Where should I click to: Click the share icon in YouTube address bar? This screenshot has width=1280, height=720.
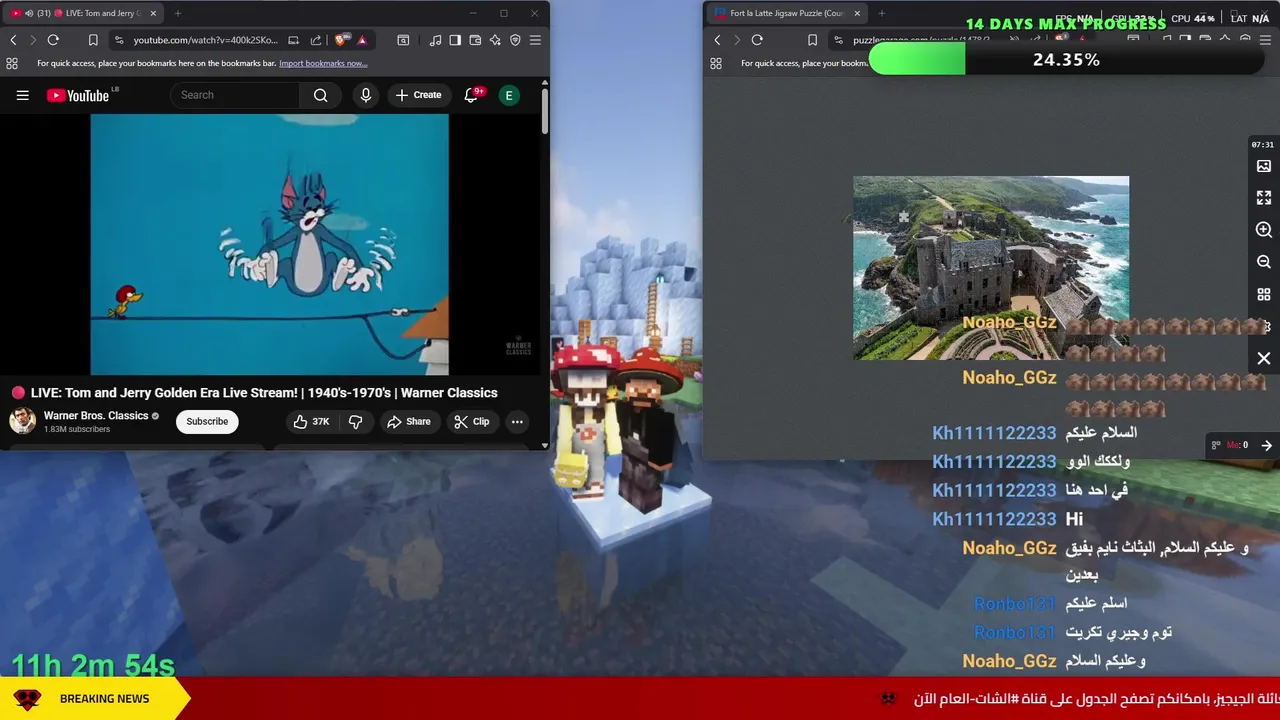[316, 40]
